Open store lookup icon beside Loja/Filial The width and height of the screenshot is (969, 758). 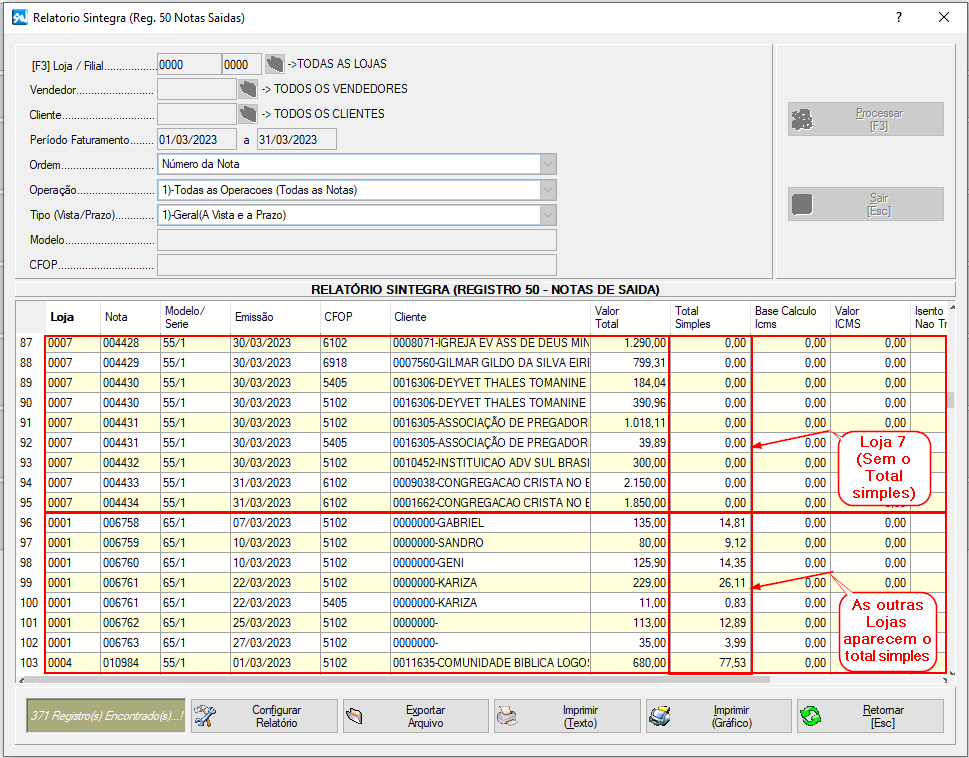[x=274, y=64]
